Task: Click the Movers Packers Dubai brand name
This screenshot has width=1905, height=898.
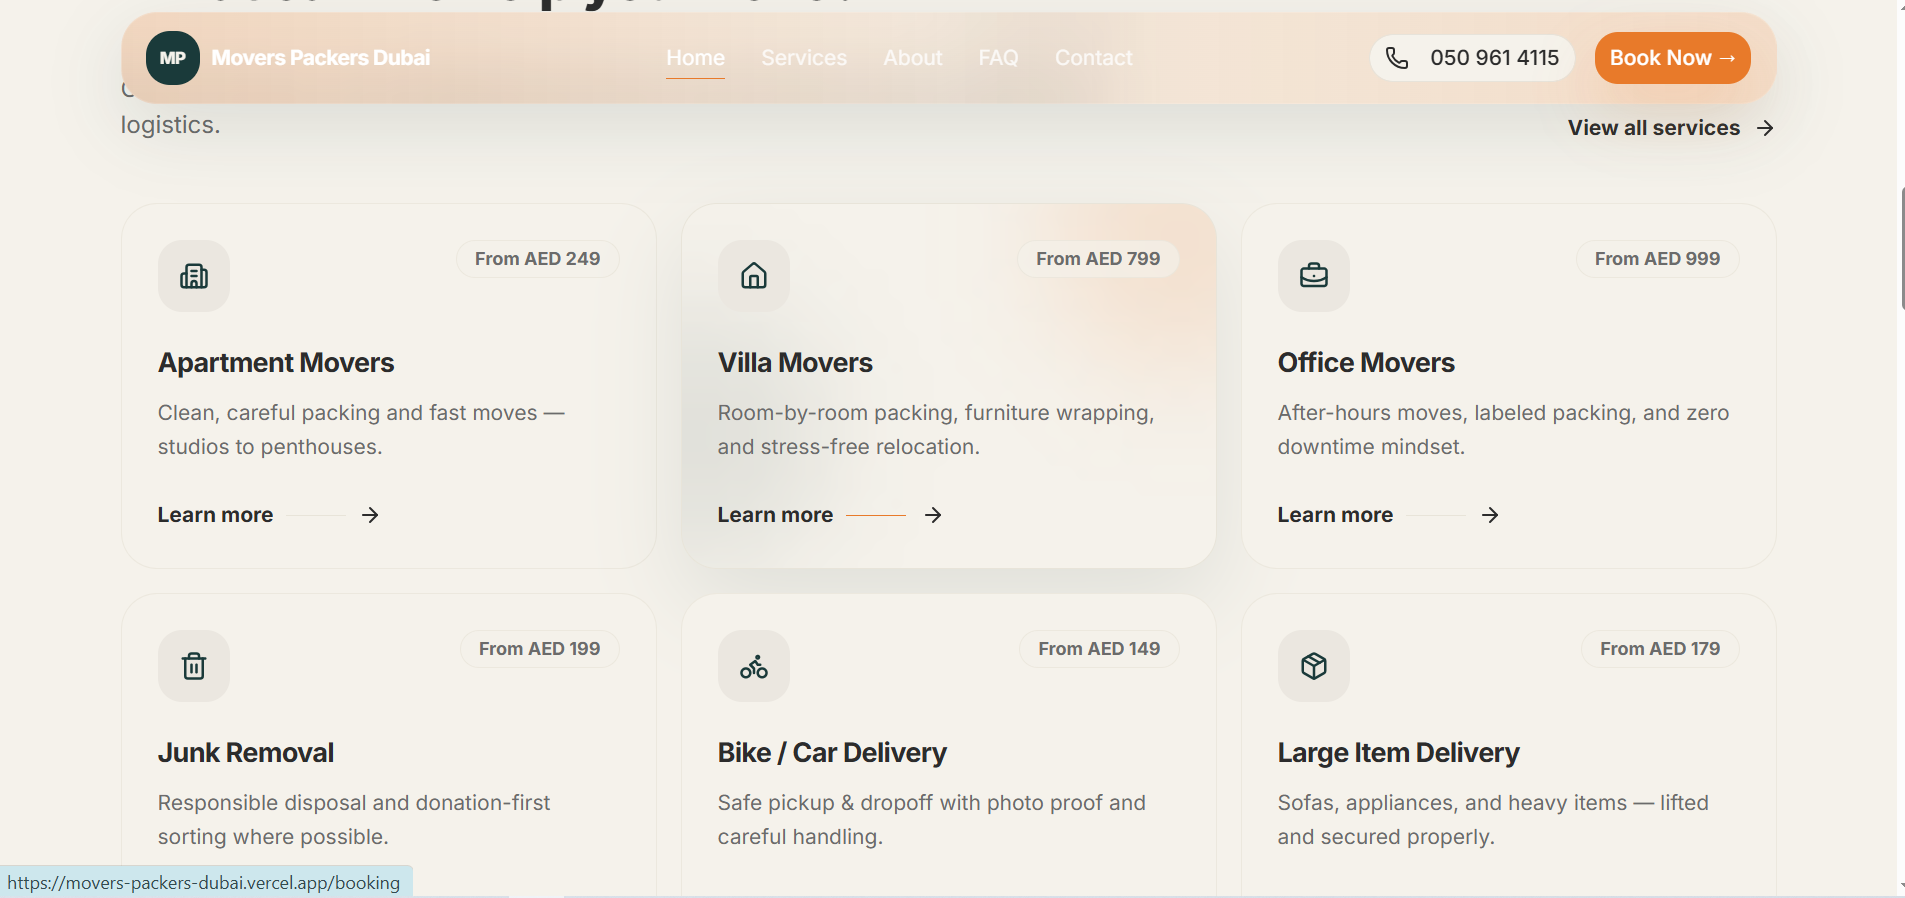Action: click(321, 58)
